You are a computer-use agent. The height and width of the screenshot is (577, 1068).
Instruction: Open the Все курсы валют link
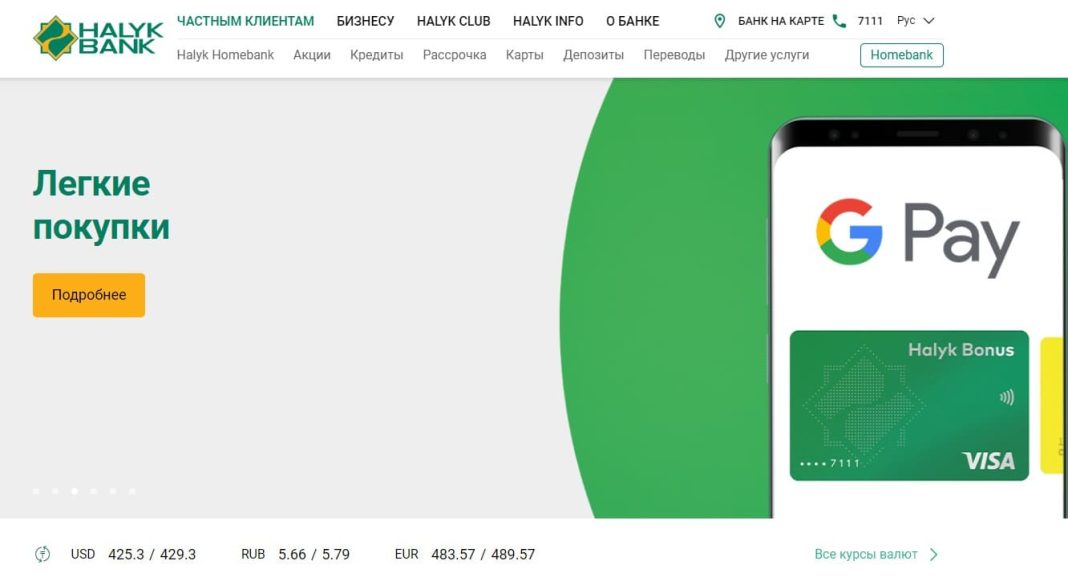tap(866, 555)
